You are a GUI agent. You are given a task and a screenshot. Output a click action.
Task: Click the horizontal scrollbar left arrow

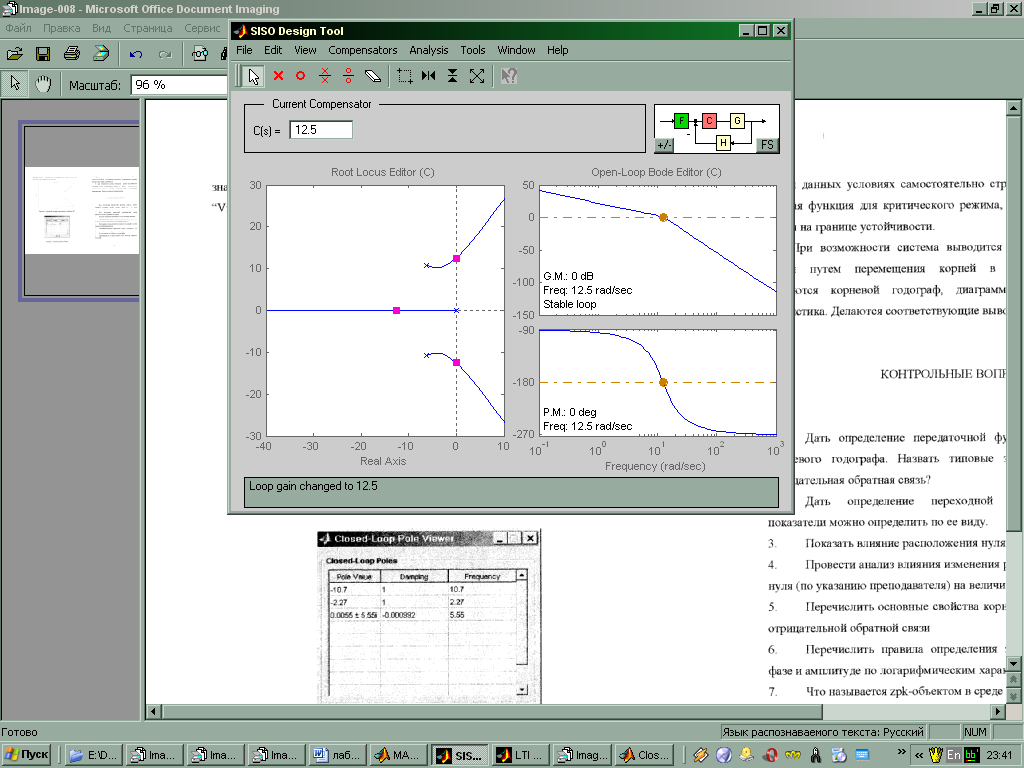153,711
